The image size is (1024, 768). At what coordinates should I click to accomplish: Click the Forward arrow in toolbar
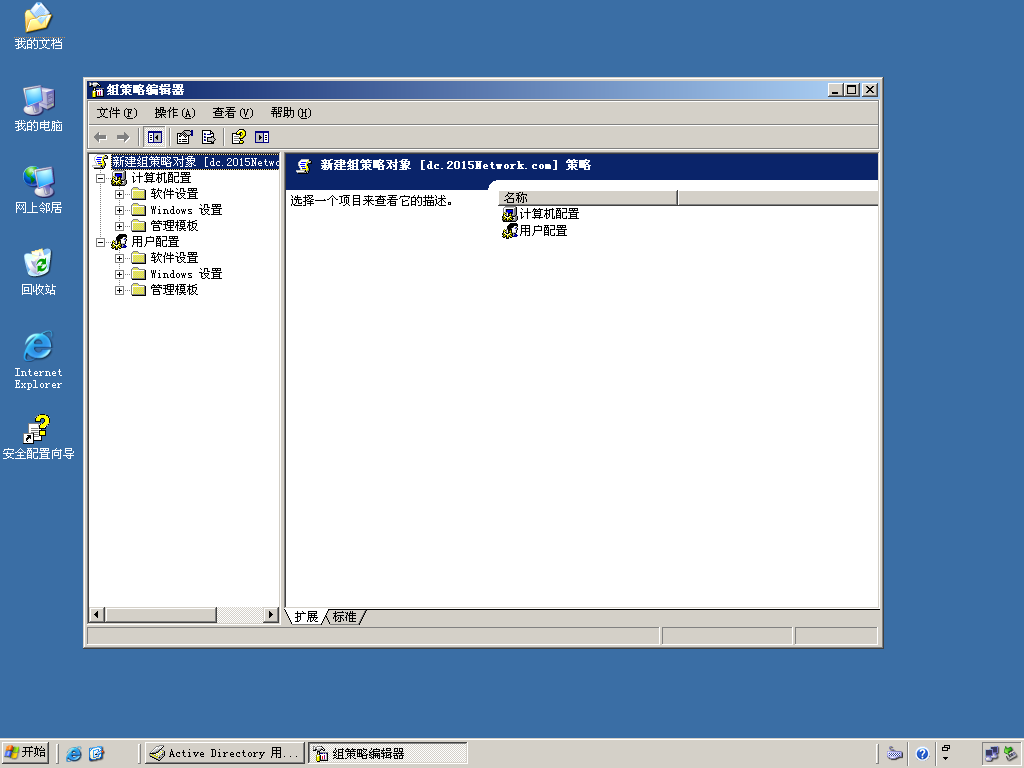click(123, 137)
